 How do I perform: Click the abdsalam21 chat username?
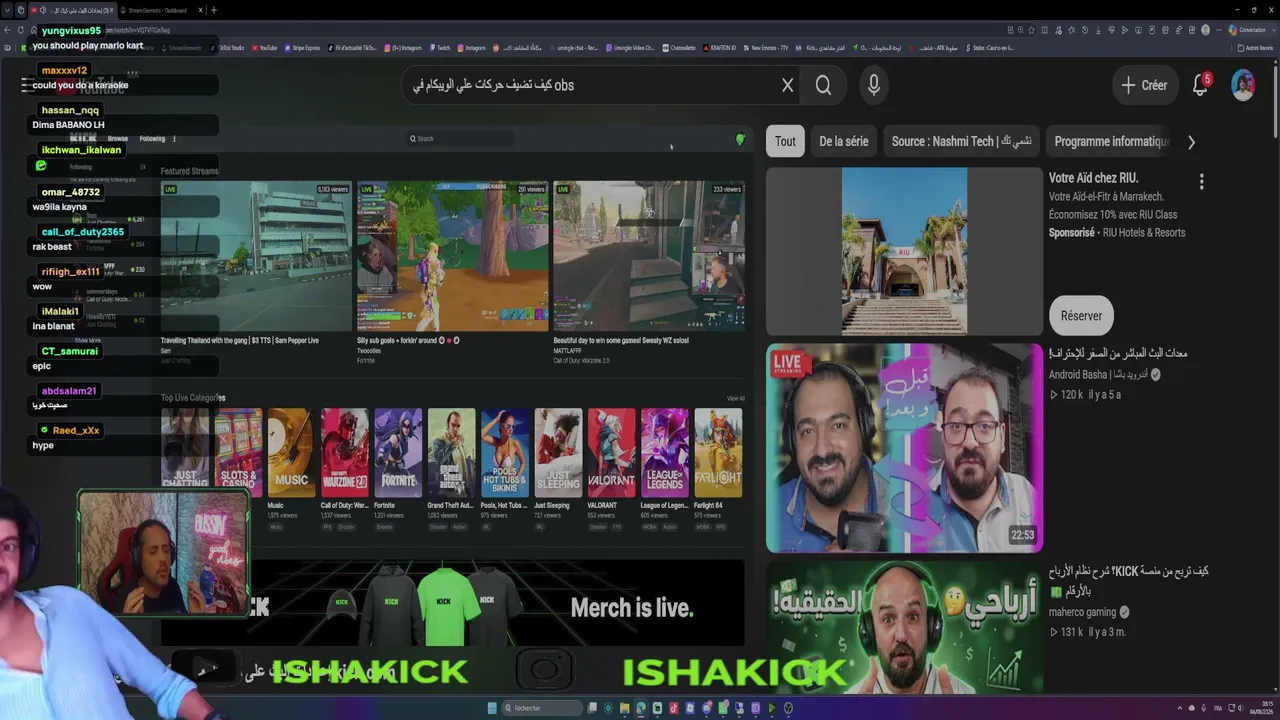point(69,391)
